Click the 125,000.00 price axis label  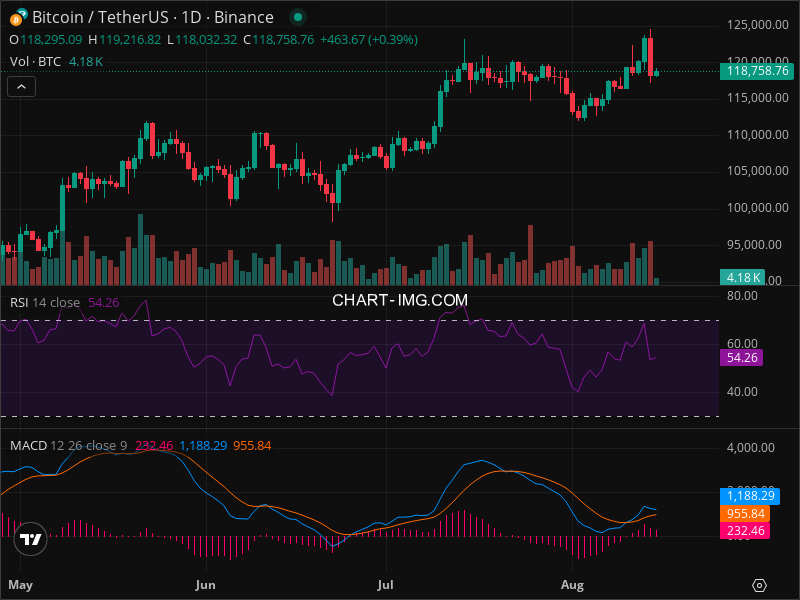pos(758,25)
